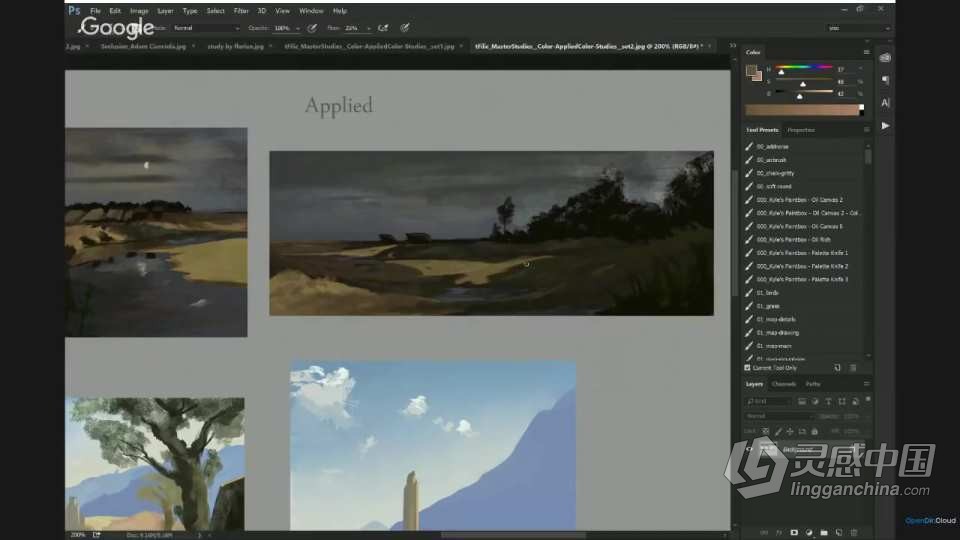The width and height of the screenshot is (960, 540).
Task: Open the Tool Presets panel menu
Action: point(866,130)
